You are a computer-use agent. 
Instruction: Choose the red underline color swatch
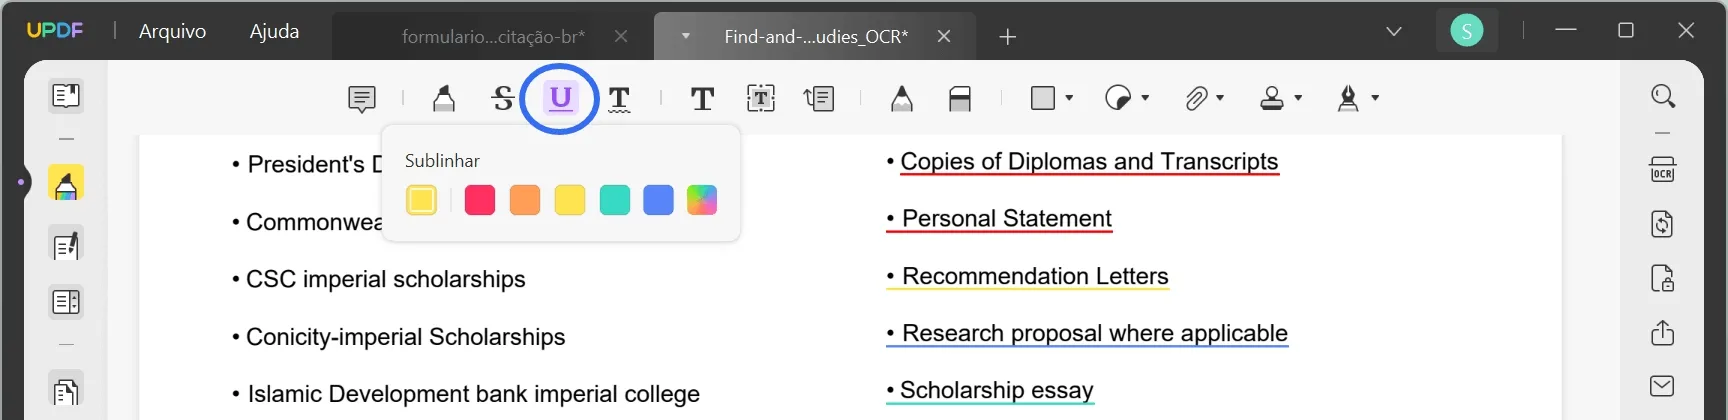[x=480, y=200]
